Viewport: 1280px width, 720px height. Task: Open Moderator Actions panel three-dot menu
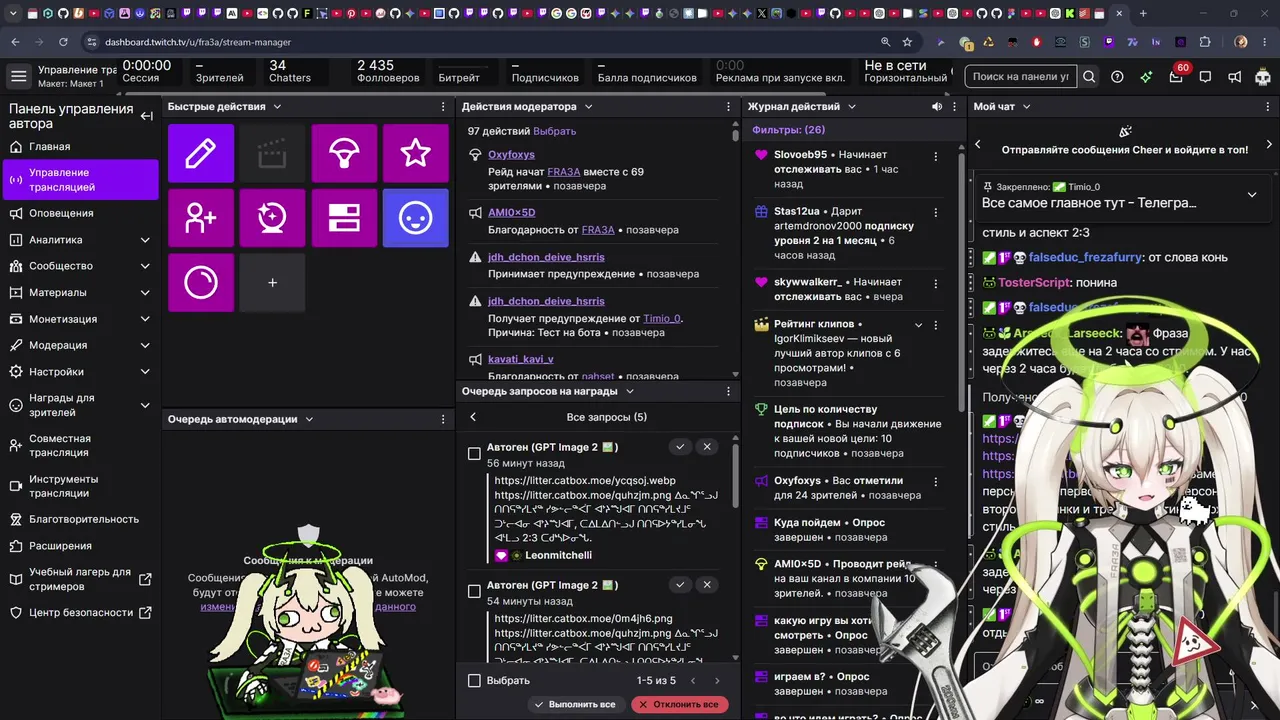point(729,107)
